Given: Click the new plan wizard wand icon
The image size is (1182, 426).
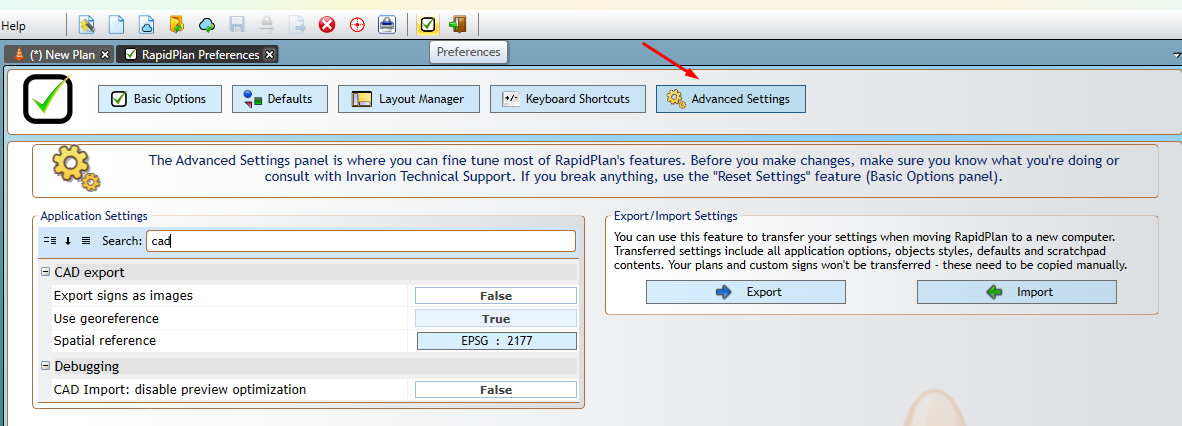Looking at the screenshot, I should click(87, 25).
